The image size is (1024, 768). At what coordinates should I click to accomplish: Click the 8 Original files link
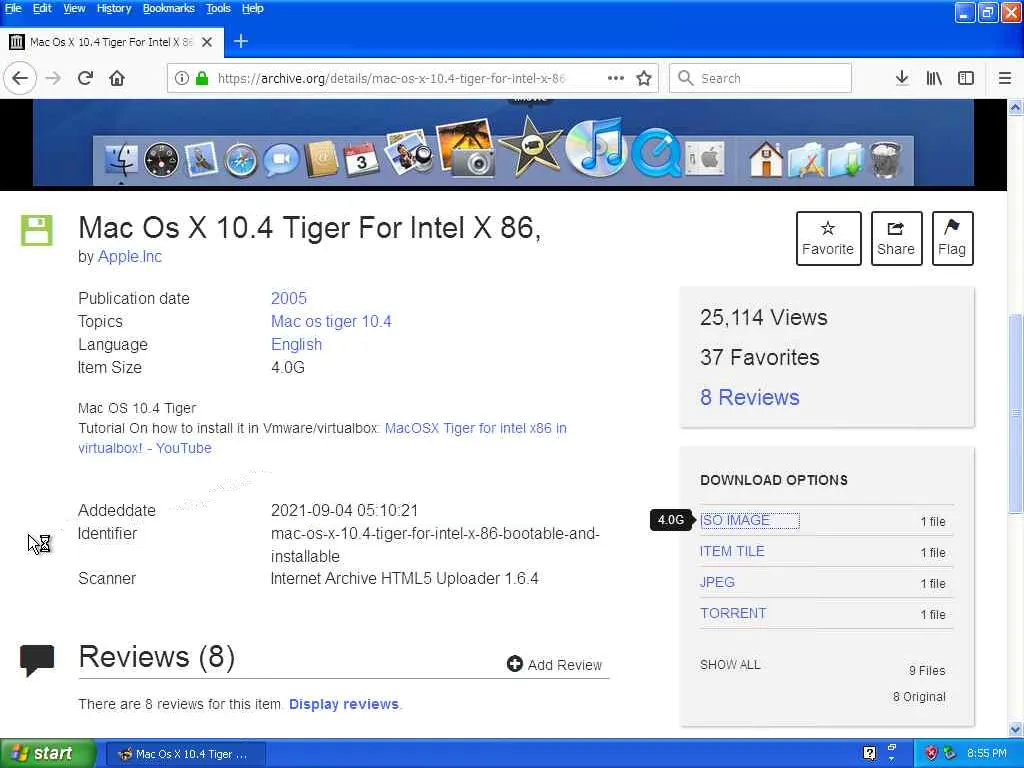coord(919,697)
